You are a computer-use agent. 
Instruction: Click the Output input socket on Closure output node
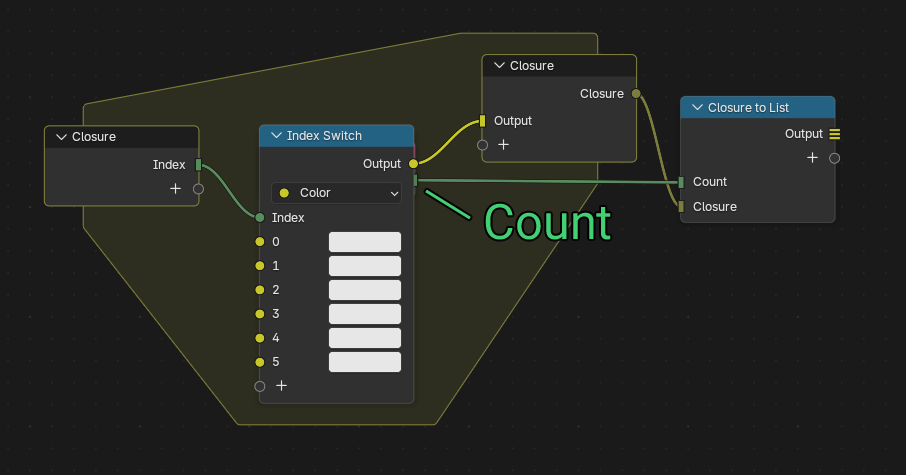pos(483,121)
